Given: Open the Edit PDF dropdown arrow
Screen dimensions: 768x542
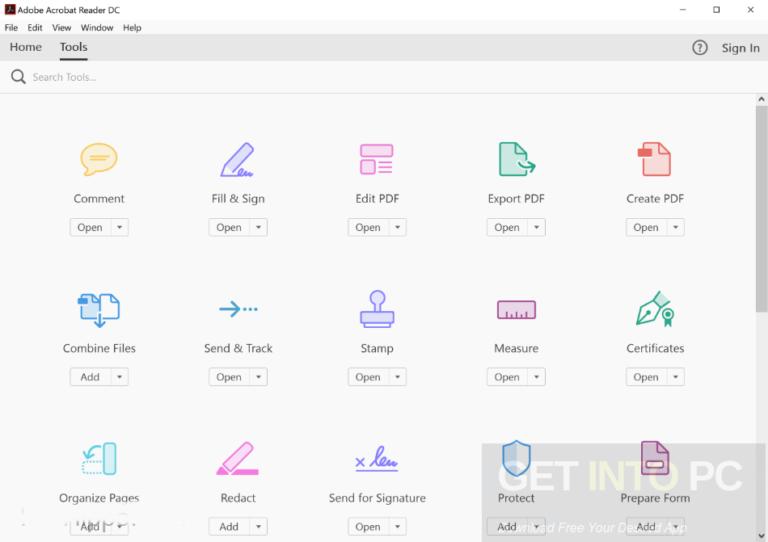Looking at the screenshot, I should click(x=398, y=227).
